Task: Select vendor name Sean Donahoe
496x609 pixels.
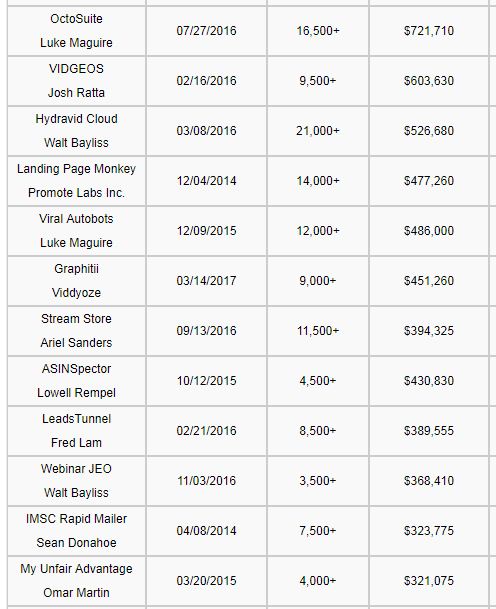Action: click(76, 543)
